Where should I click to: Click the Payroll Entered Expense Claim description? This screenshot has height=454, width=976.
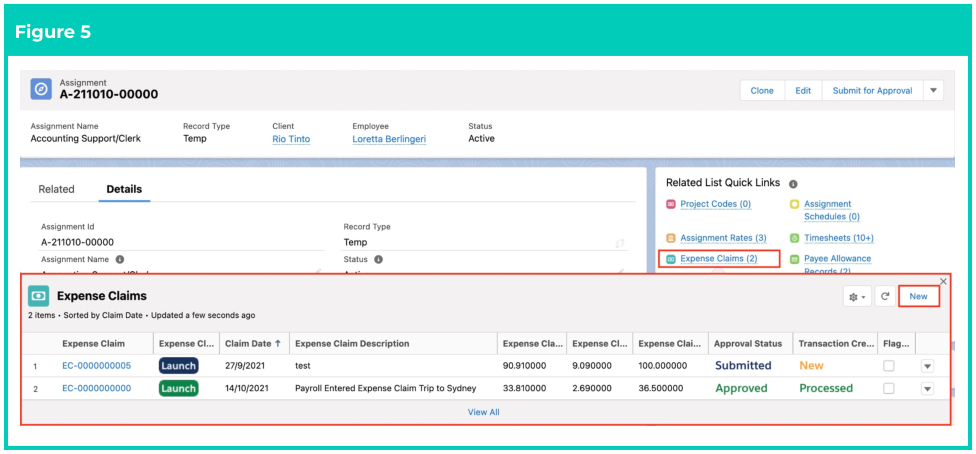(385, 388)
